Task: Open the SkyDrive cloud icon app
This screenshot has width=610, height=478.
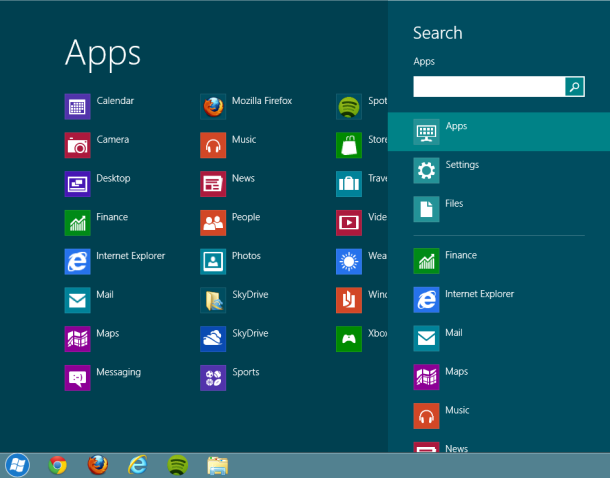Action: [x=213, y=339]
